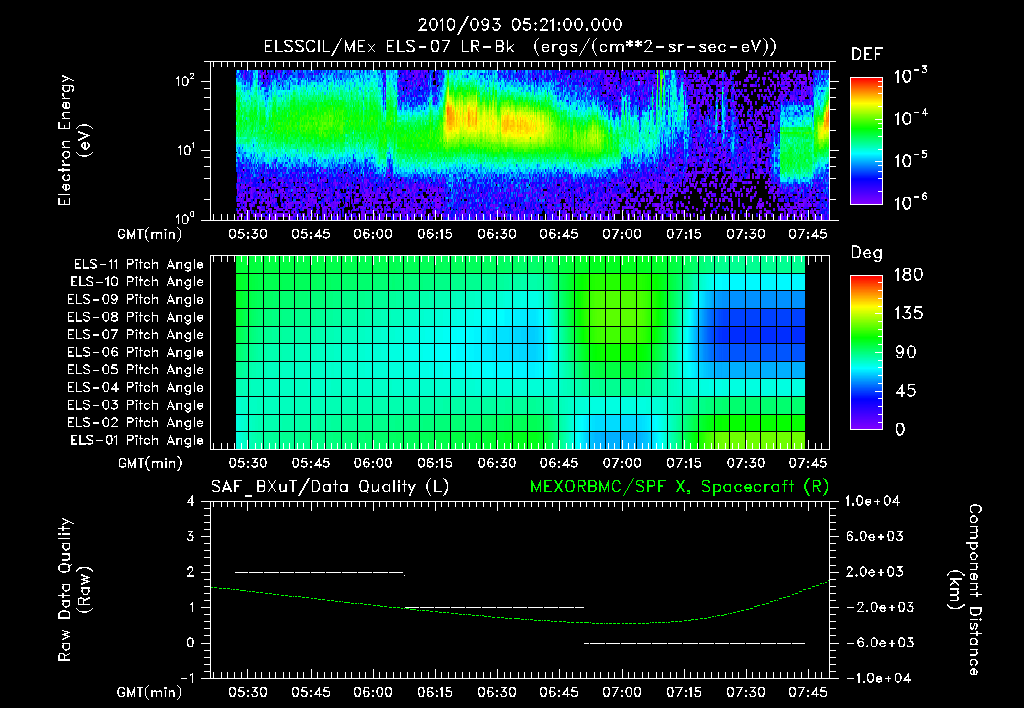The image size is (1024, 708).
Task: Click the 135 value on the Deg scale
Action: pos(908,314)
